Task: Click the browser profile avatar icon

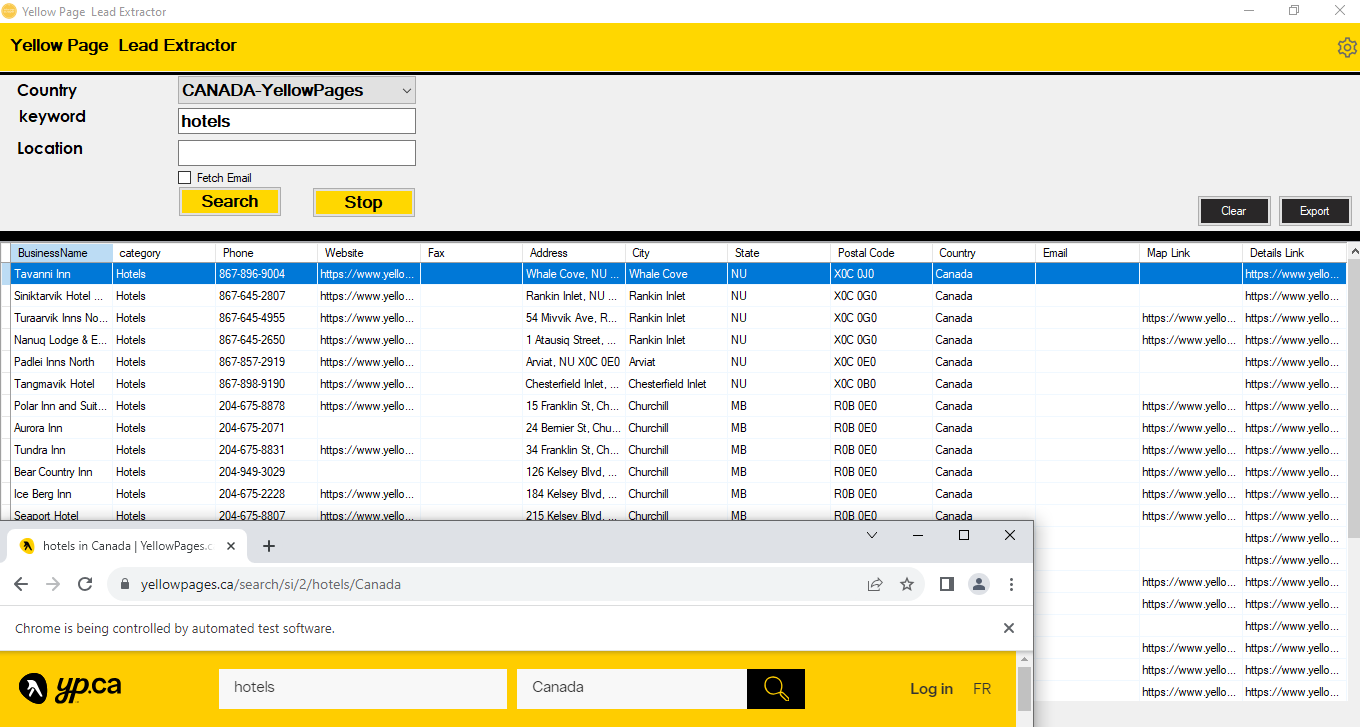Action: pyautogui.click(x=978, y=584)
